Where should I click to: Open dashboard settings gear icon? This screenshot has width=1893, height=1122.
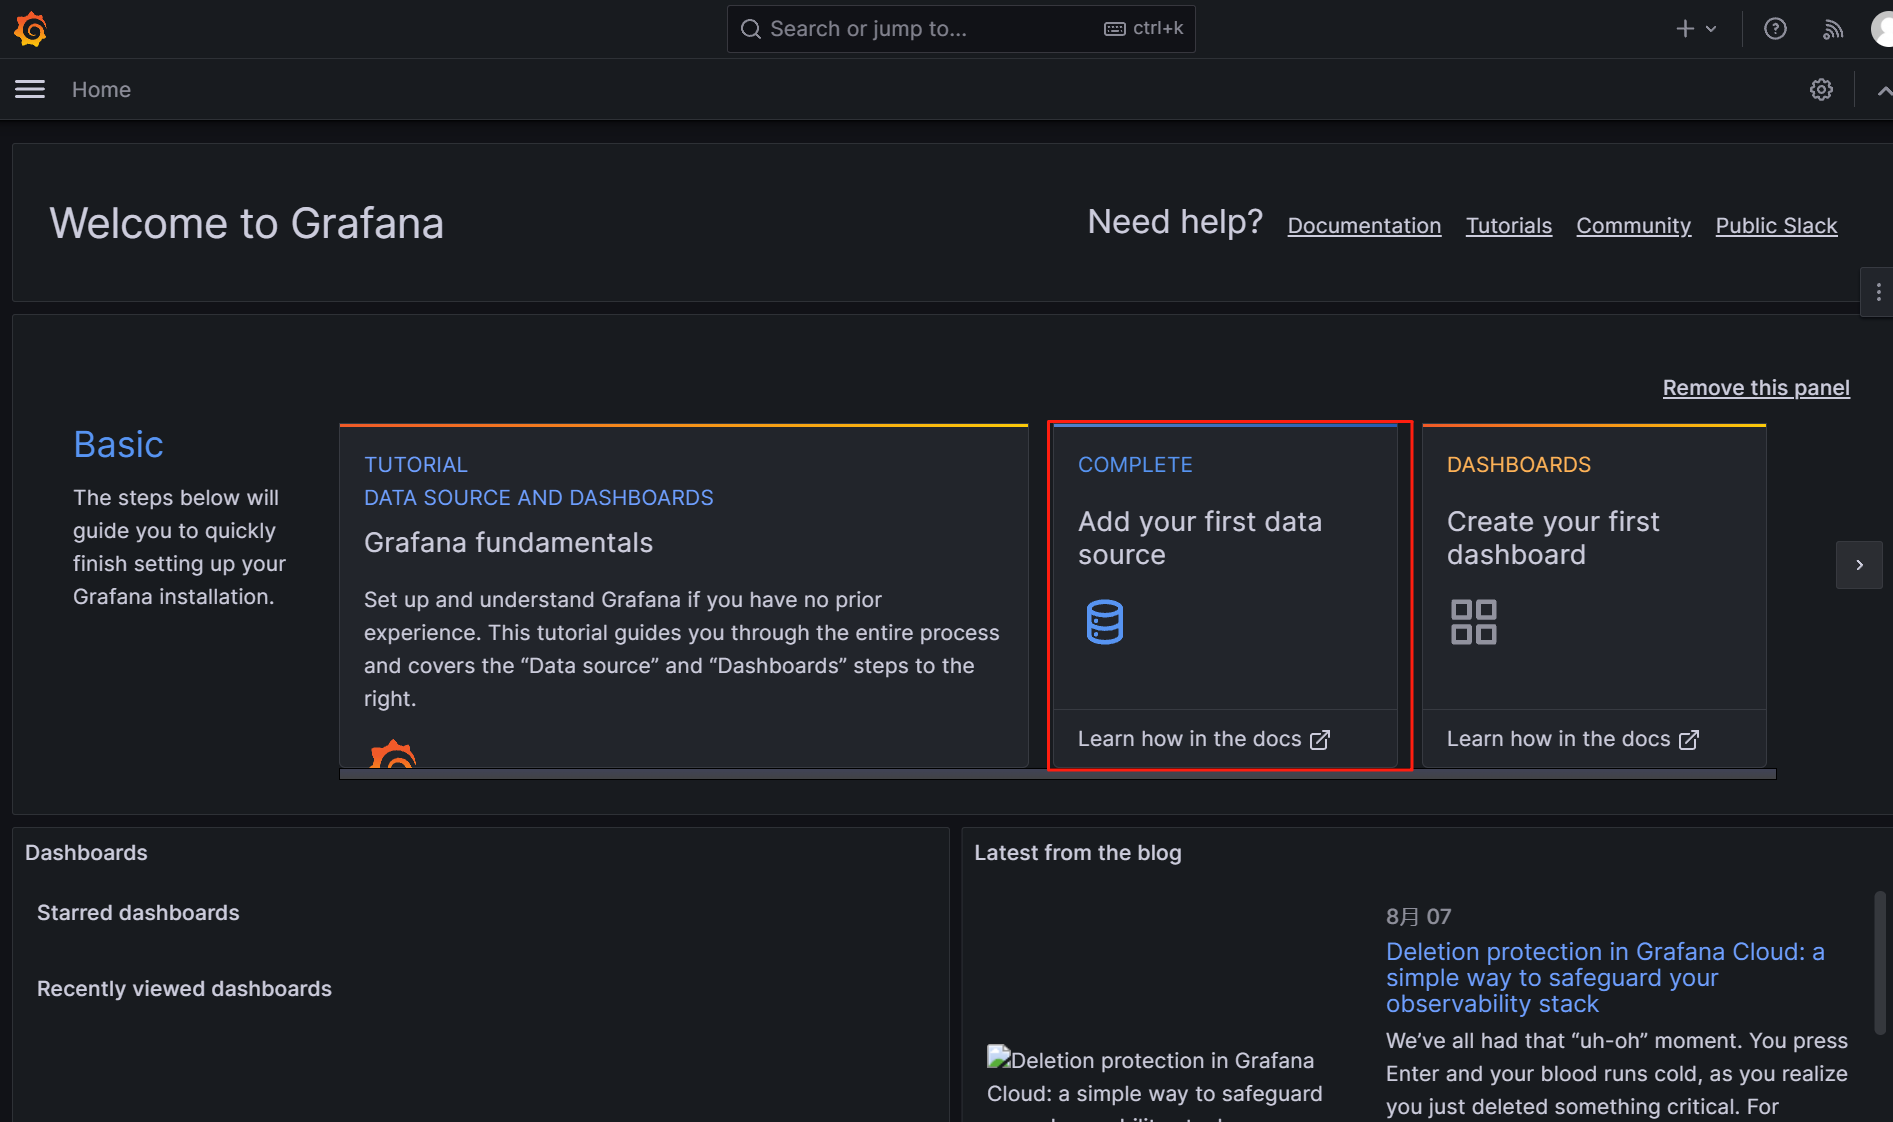(1821, 90)
